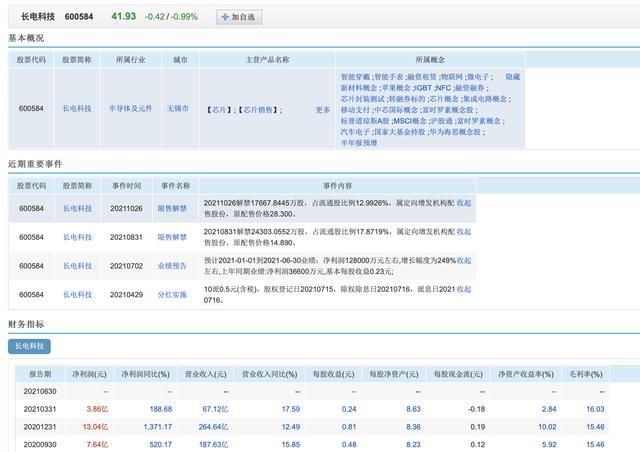This screenshot has width=640, height=452.
Task: Open the 沪股通 concept link
Action: tap(442, 120)
